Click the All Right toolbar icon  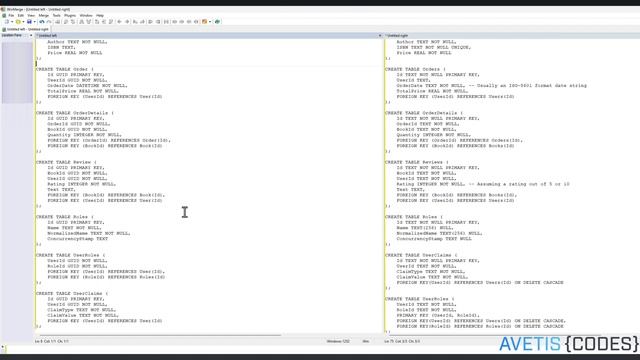click(x=150, y=22)
